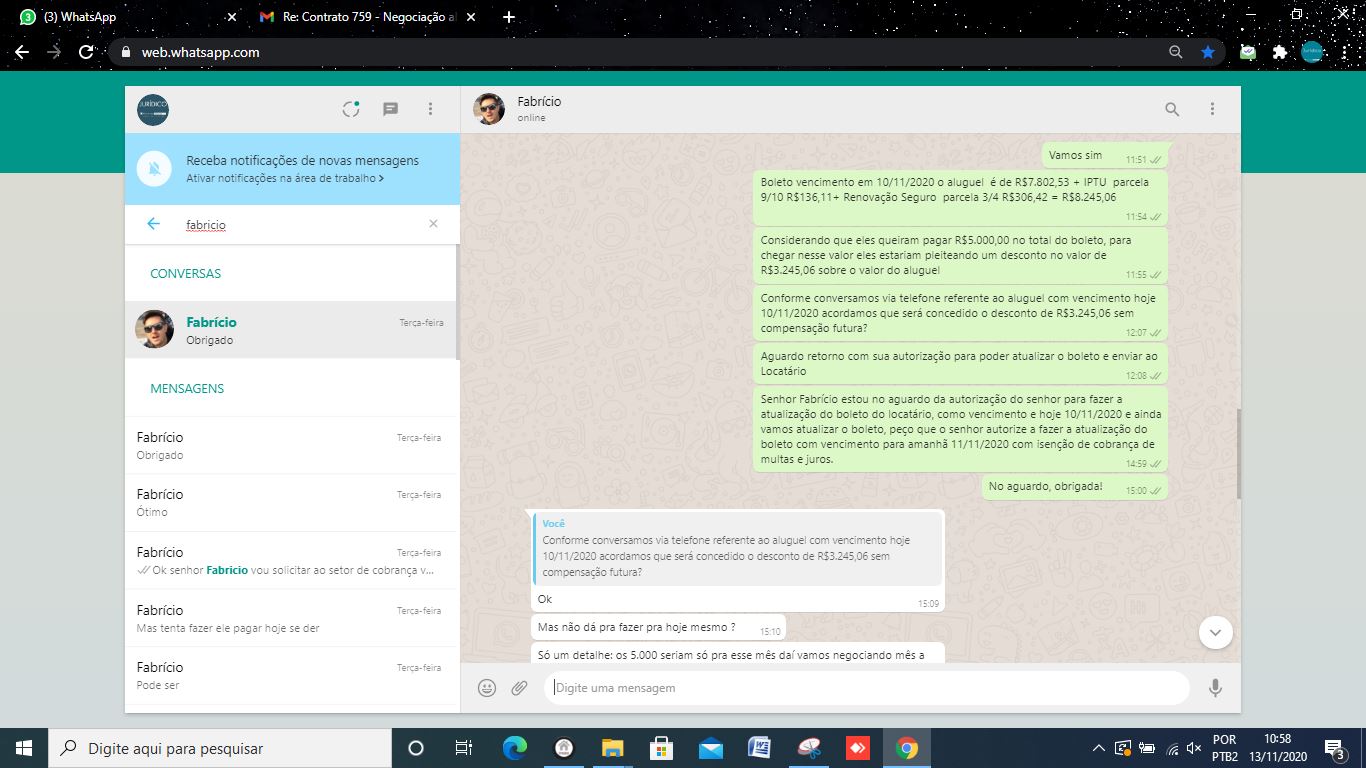Open the Windows taskbar Mail app
Image resolution: width=1366 pixels, height=768 pixels.
point(711,748)
